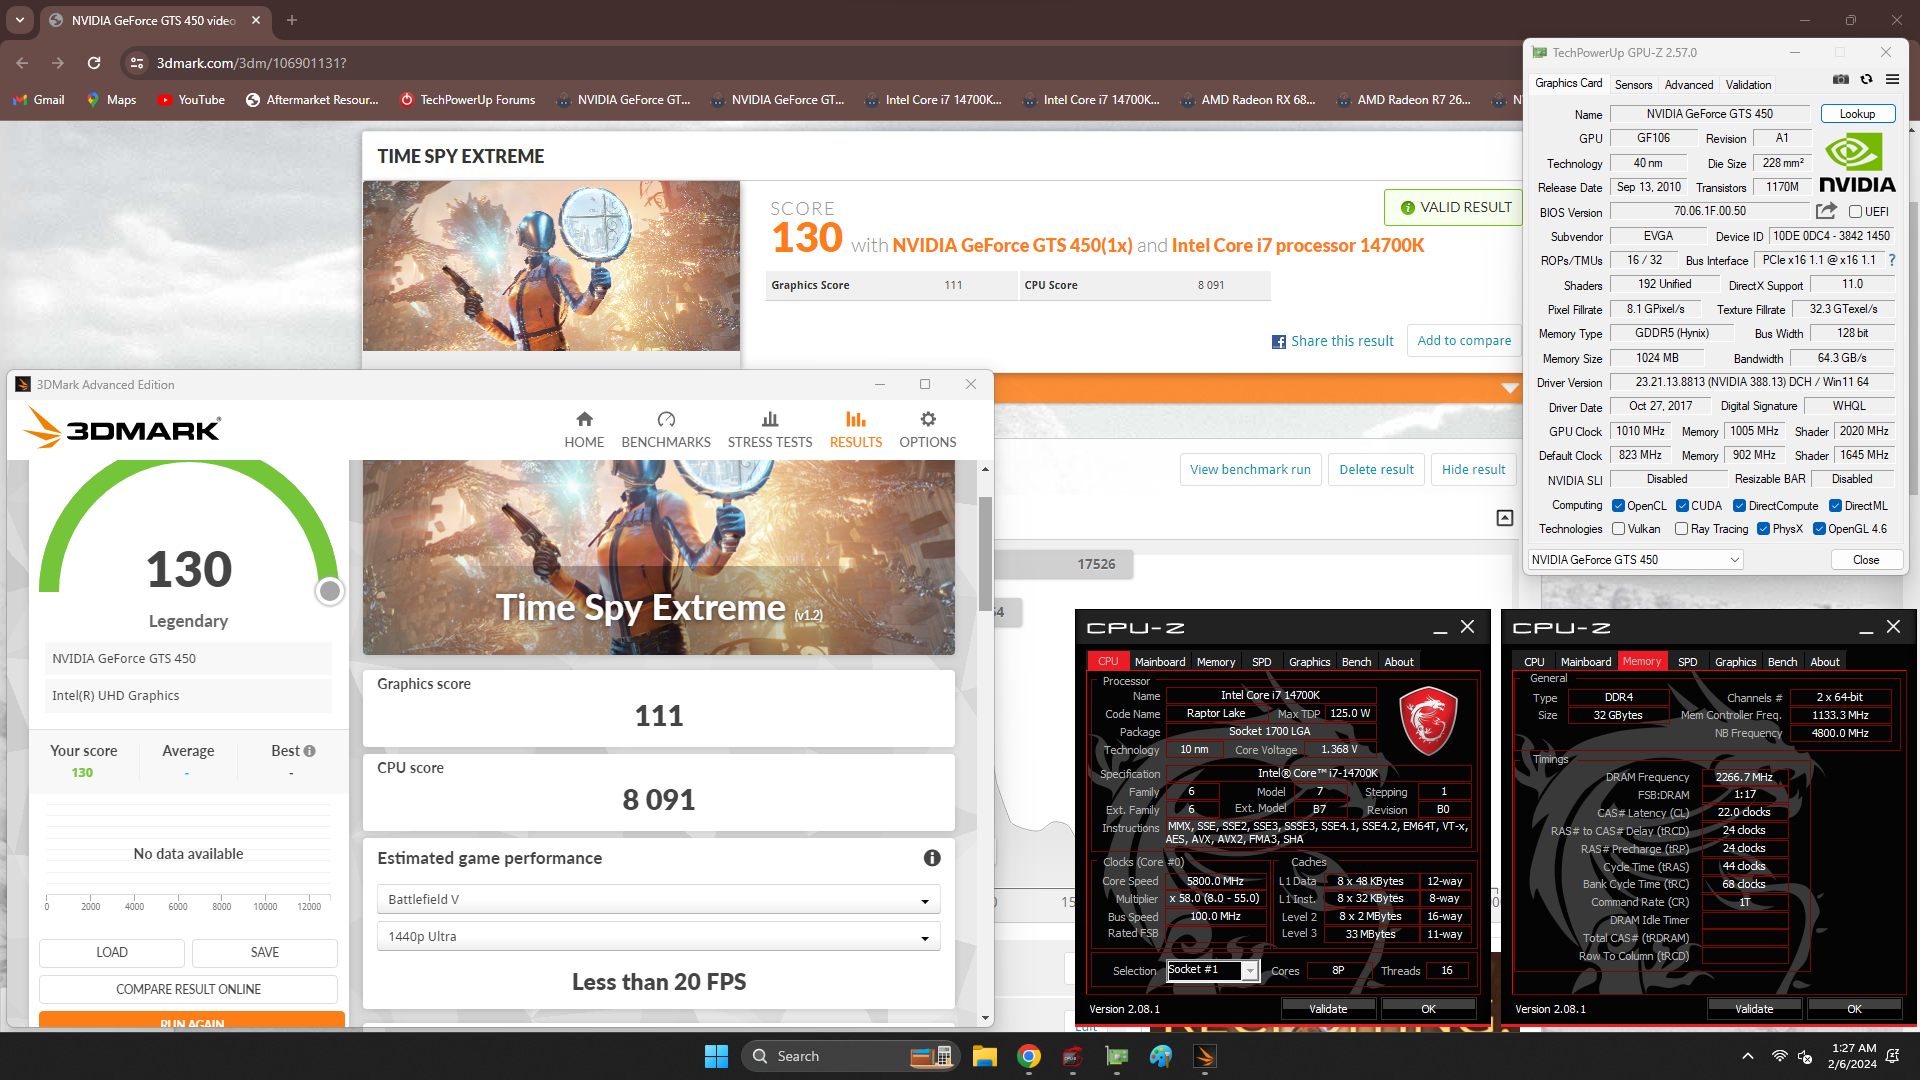The height and width of the screenshot is (1080, 1920).
Task: Click Close button in GPU-Z
Action: [1866, 560]
